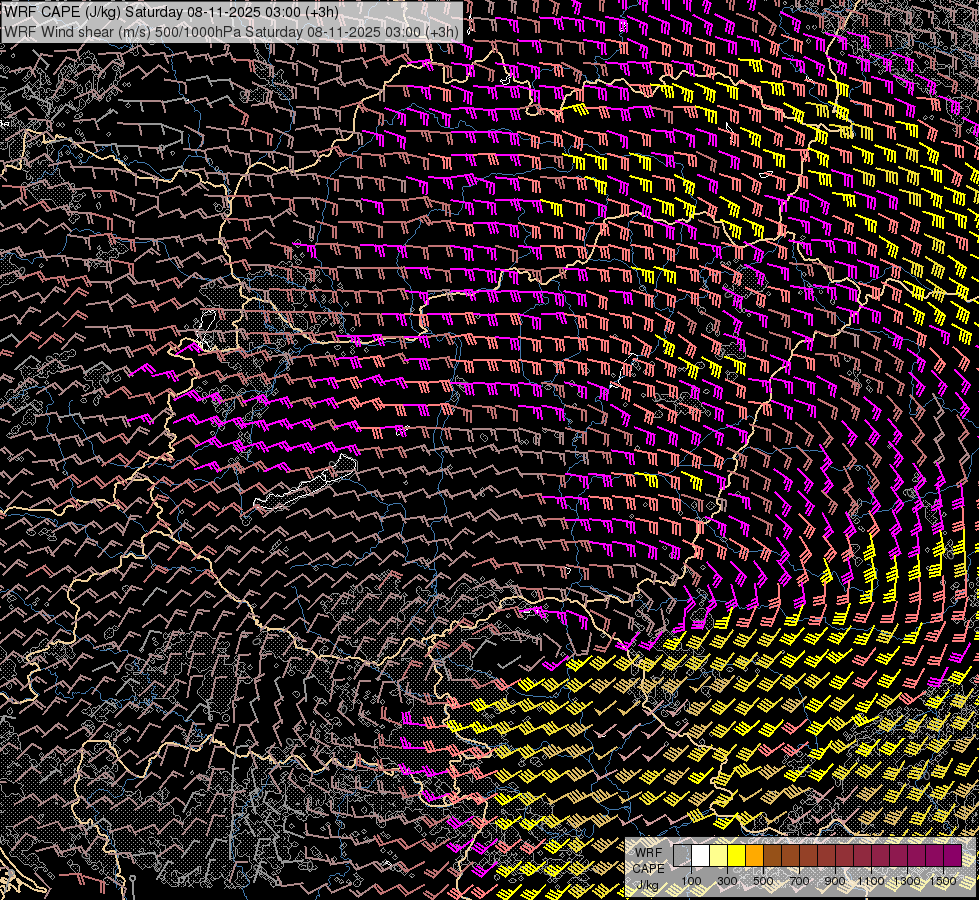This screenshot has width=979, height=900.
Task: Select the 1100 legend scale label
Action: click(871, 881)
